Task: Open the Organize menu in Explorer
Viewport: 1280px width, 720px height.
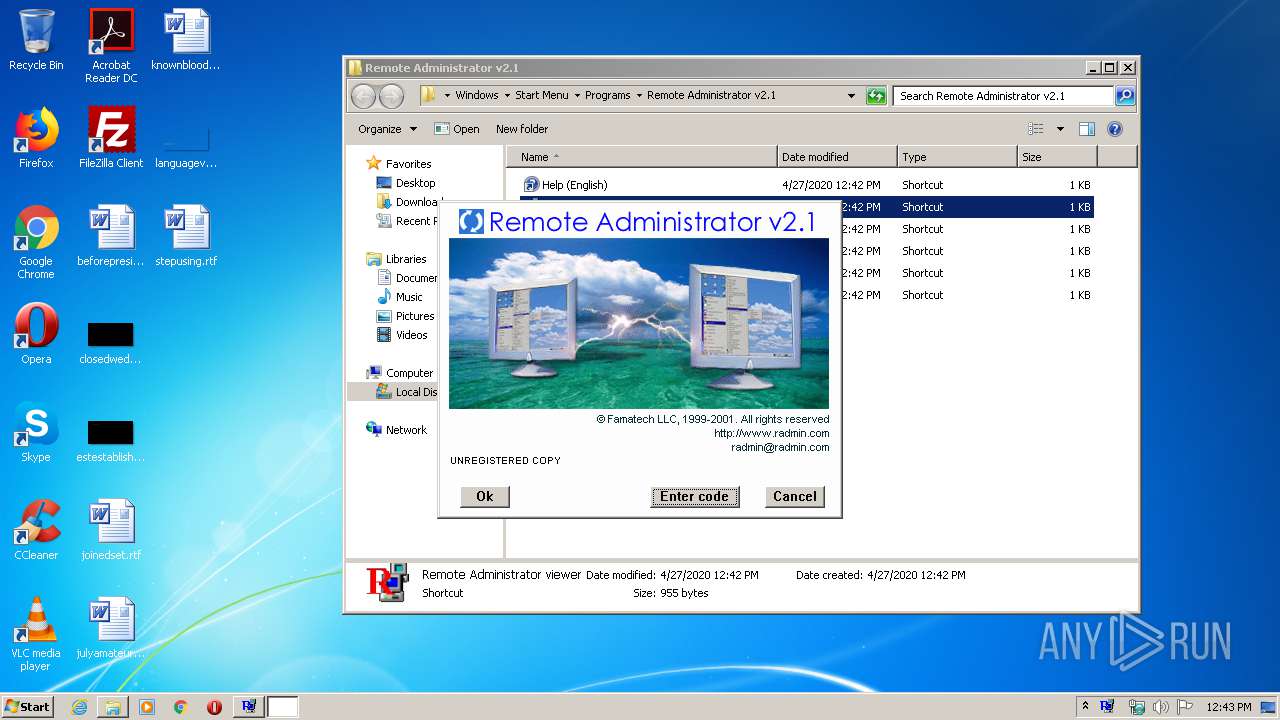Action: (387, 129)
